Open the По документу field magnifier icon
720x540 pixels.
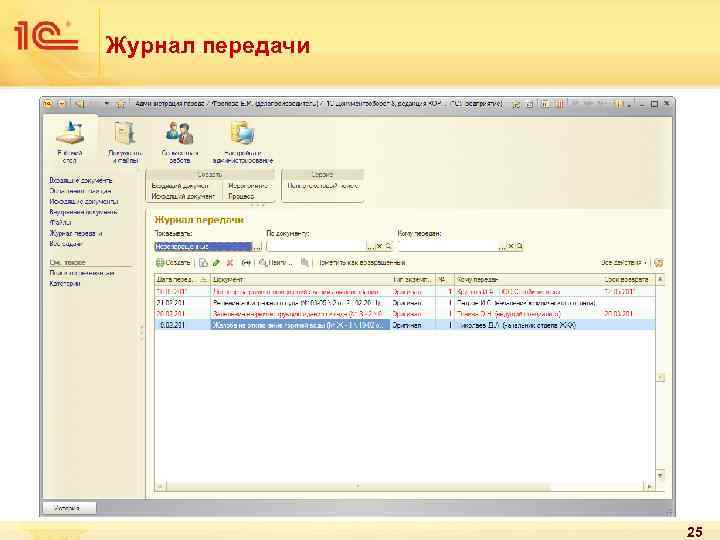pos(388,246)
